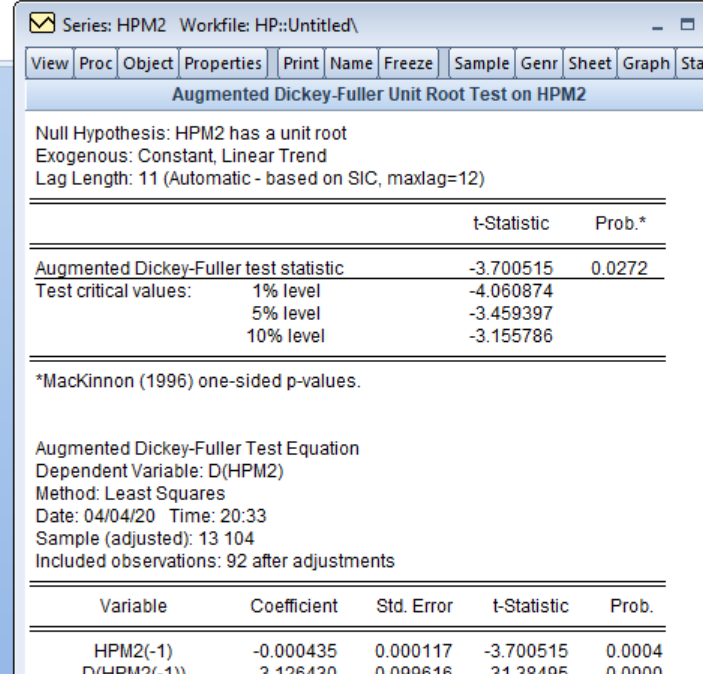Select critical value -4.060874
This screenshot has height=674, width=703.
coord(511,291)
